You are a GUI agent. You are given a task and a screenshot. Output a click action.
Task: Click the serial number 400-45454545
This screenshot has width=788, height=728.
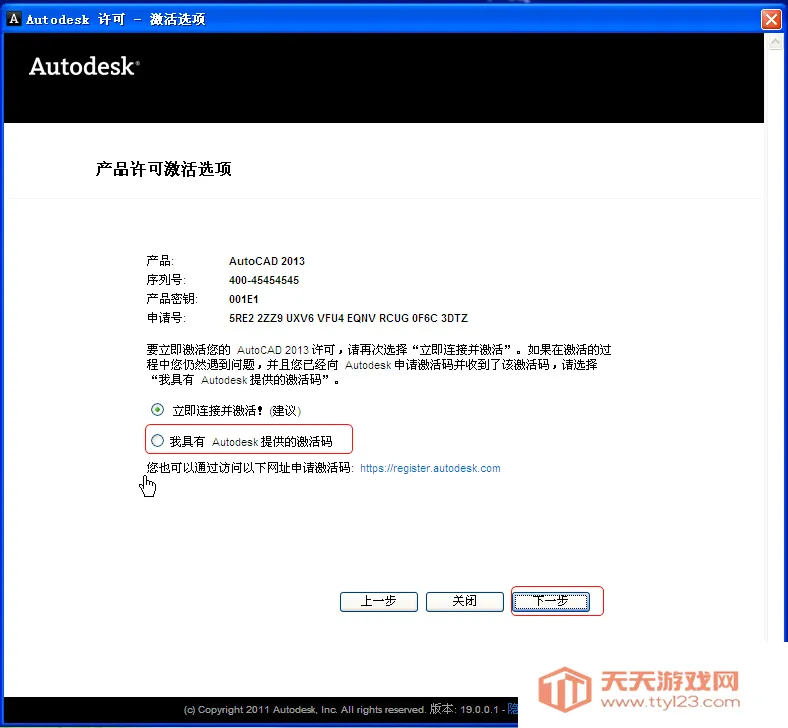coord(264,280)
